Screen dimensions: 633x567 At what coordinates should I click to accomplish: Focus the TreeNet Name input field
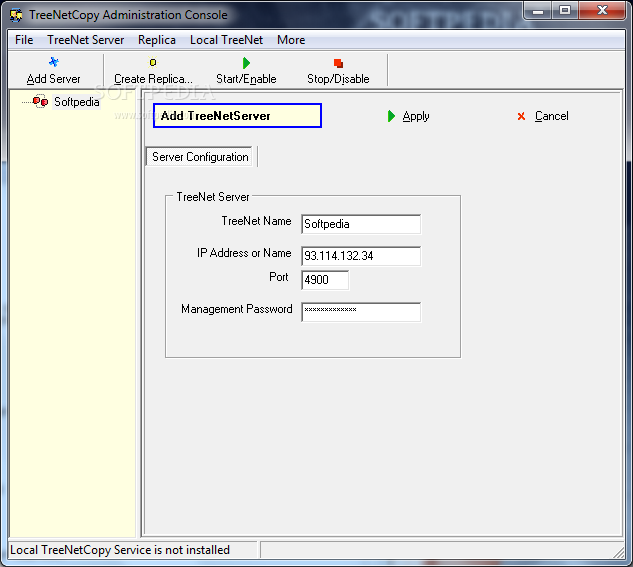tap(361, 224)
